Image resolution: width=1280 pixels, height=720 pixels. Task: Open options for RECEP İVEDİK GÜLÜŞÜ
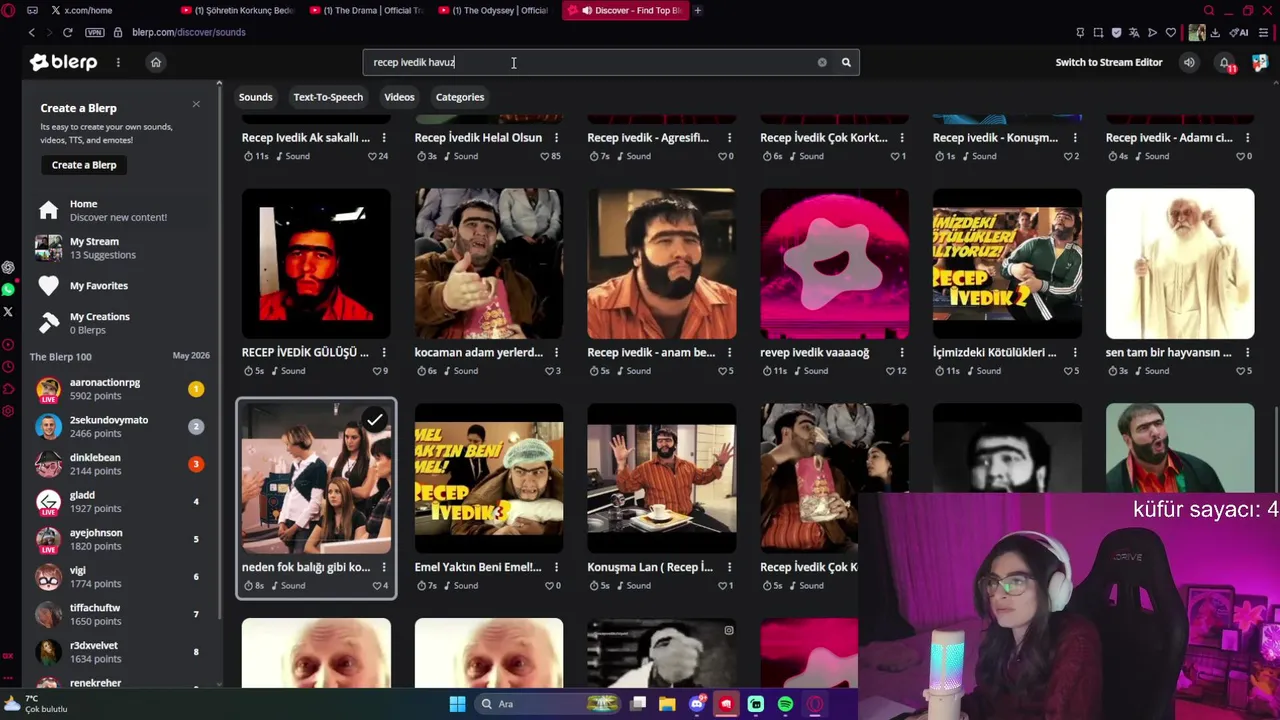coord(384,352)
